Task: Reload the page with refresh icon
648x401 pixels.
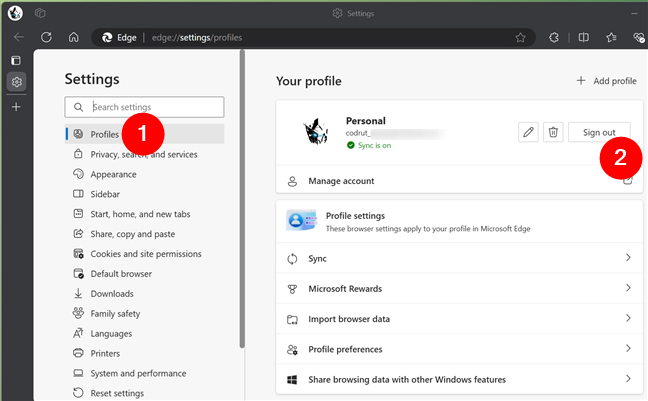Action: 46,38
